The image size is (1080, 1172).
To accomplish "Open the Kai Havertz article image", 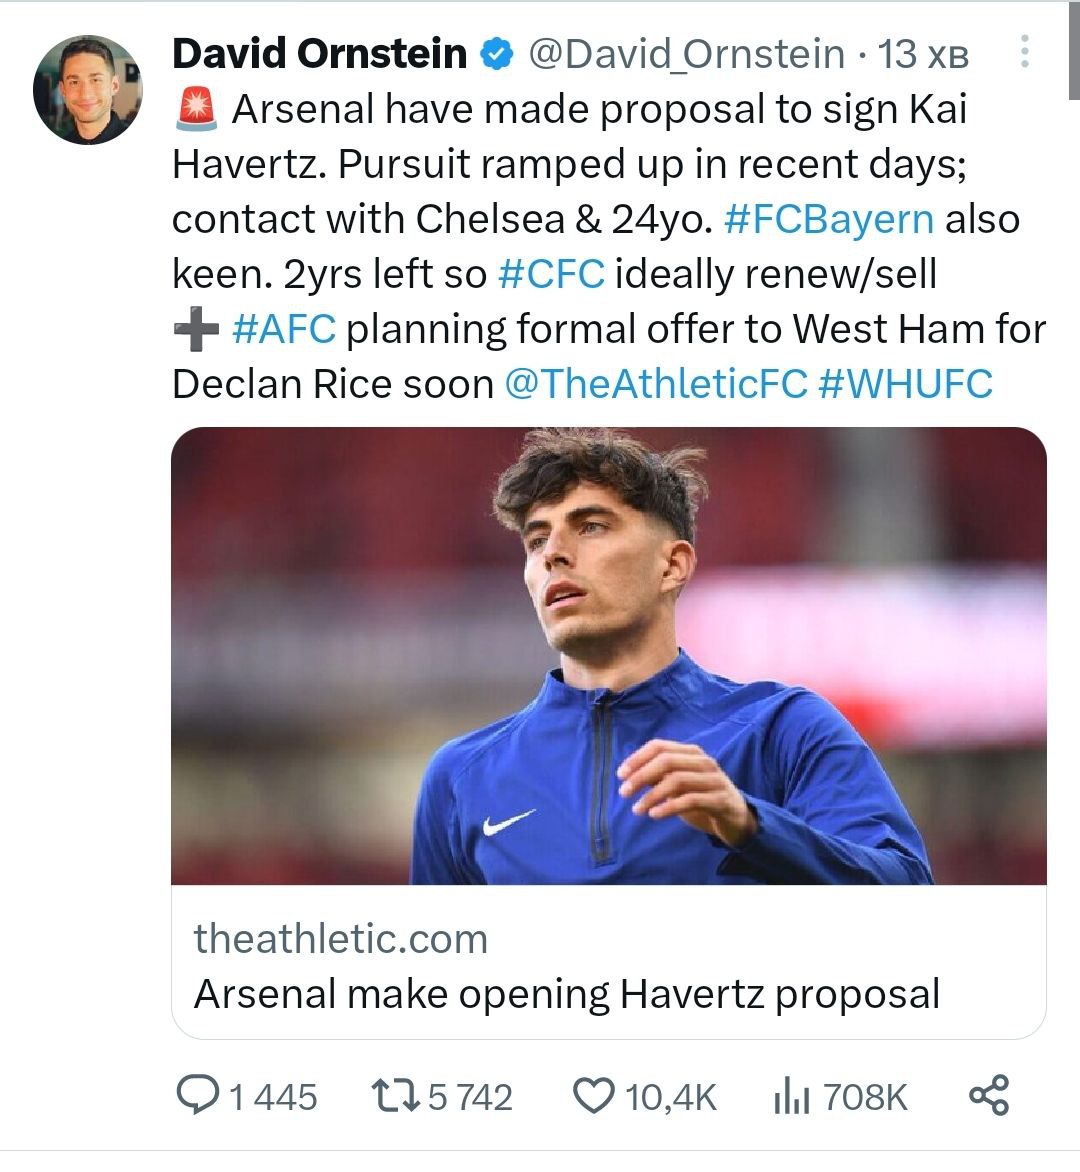I will (x=608, y=655).
